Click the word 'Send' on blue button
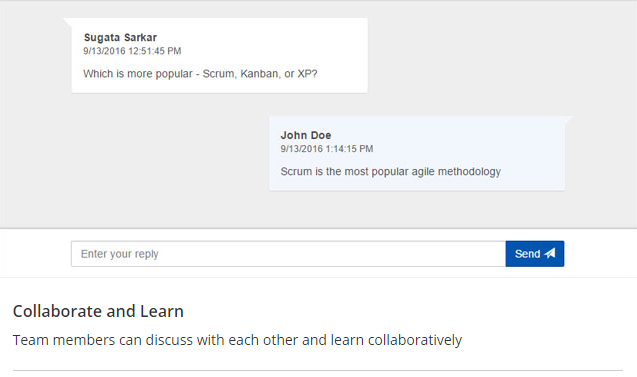Screen dimensions: 637x377 point(527,254)
